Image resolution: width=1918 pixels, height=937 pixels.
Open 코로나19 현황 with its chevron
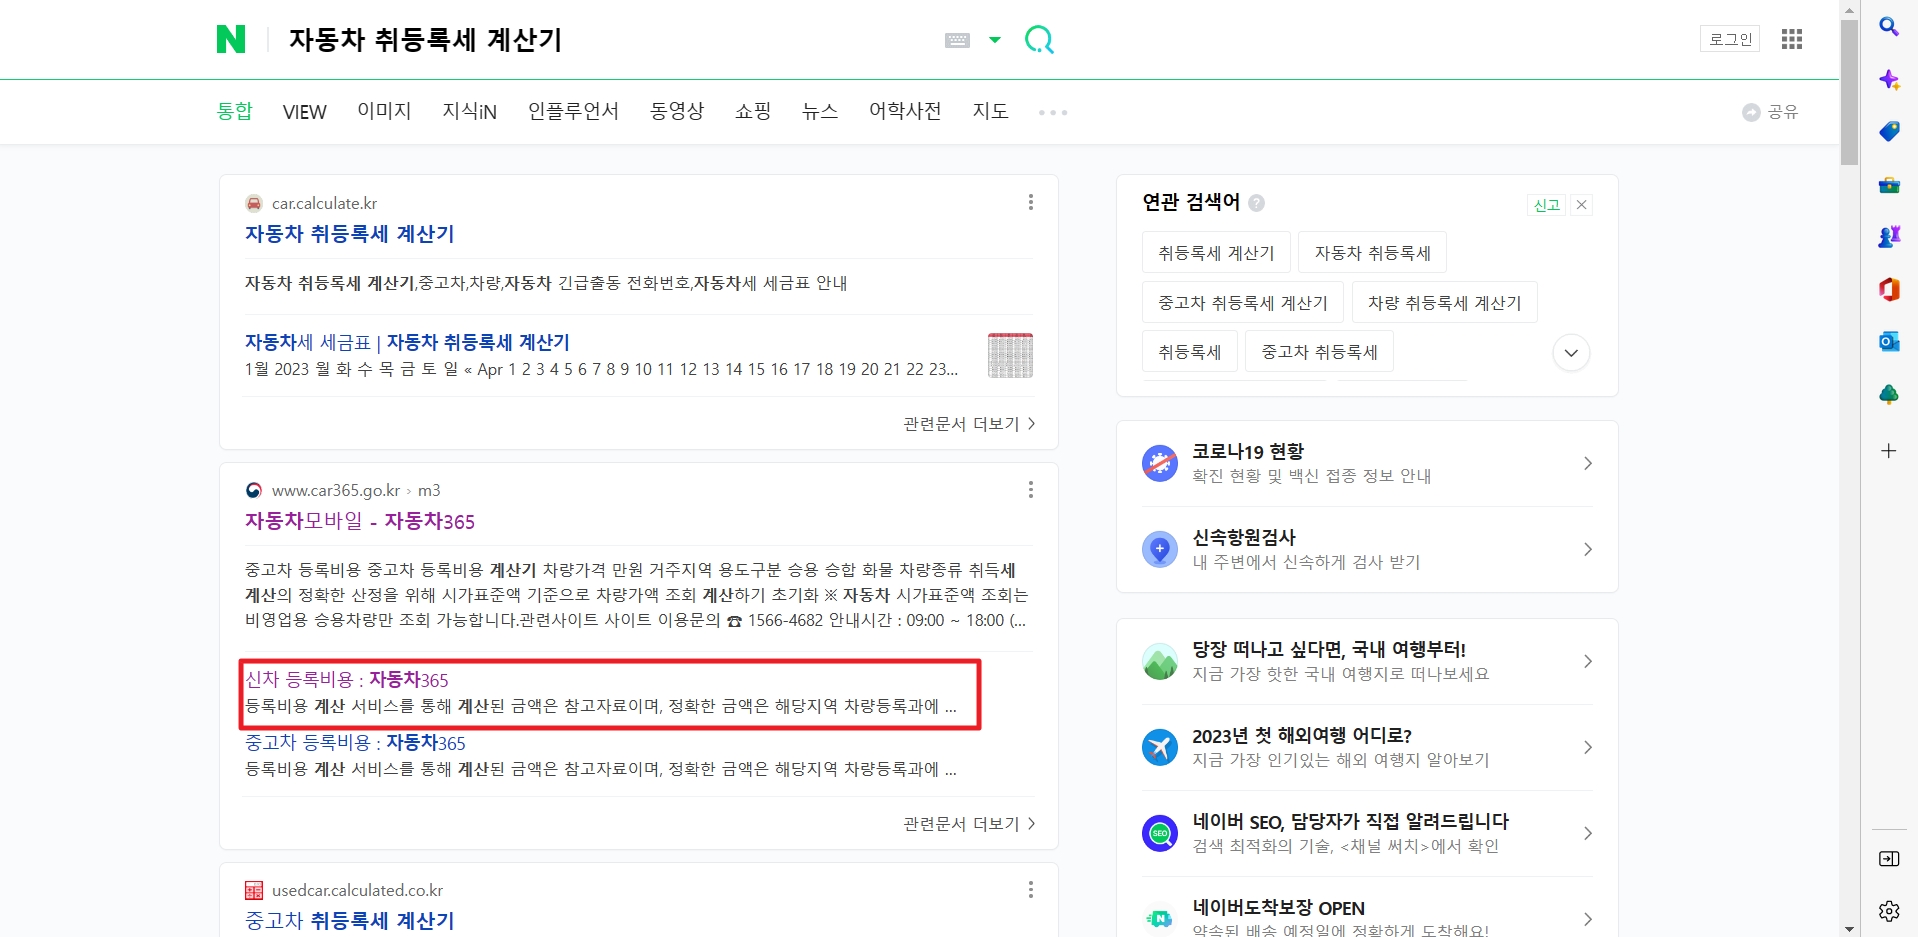tap(1588, 463)
